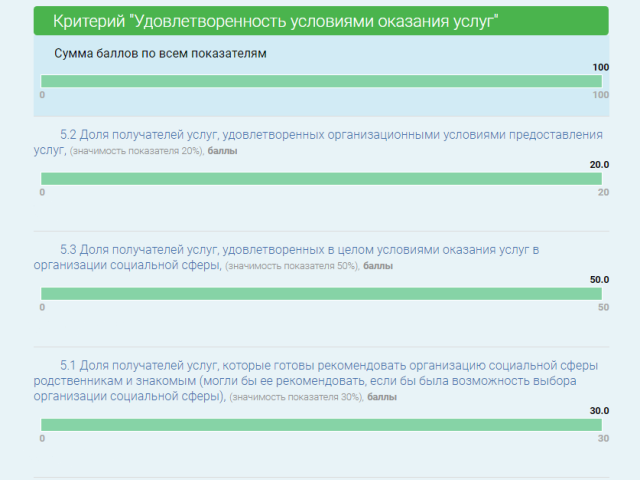Click the value 20.0 above the 5.2 bar

[x=599, y=165]
